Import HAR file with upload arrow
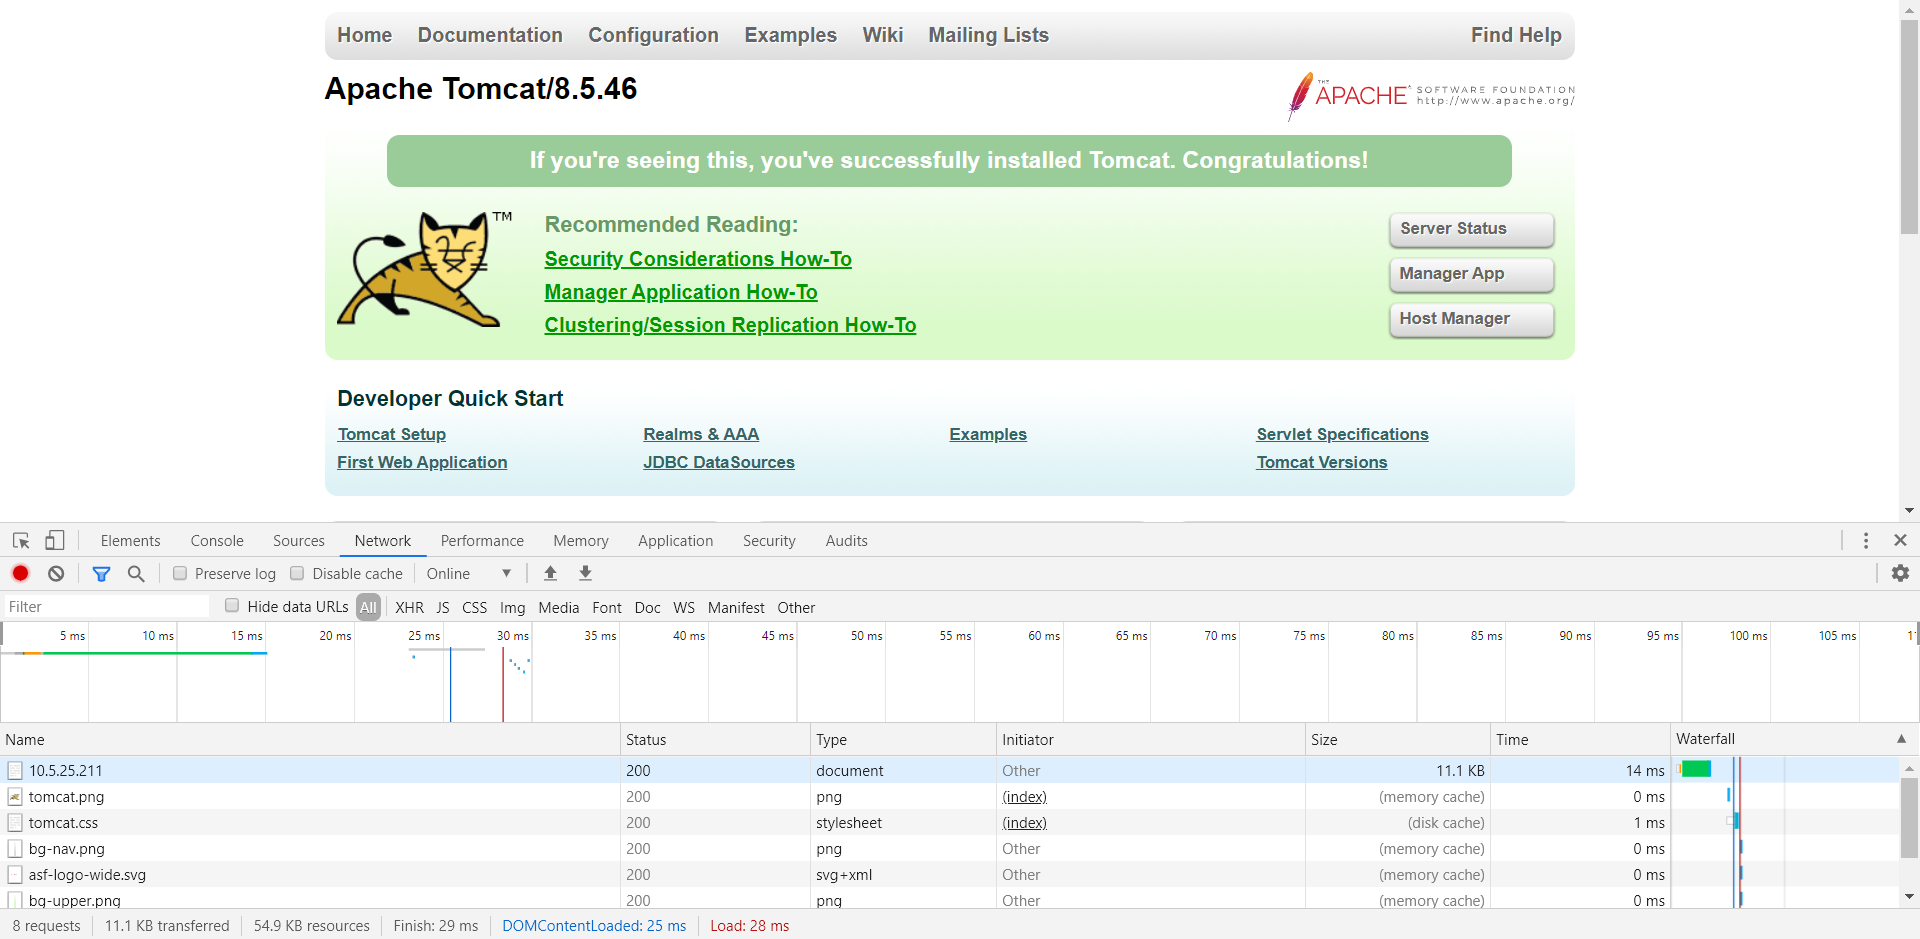 click(550, 573)
